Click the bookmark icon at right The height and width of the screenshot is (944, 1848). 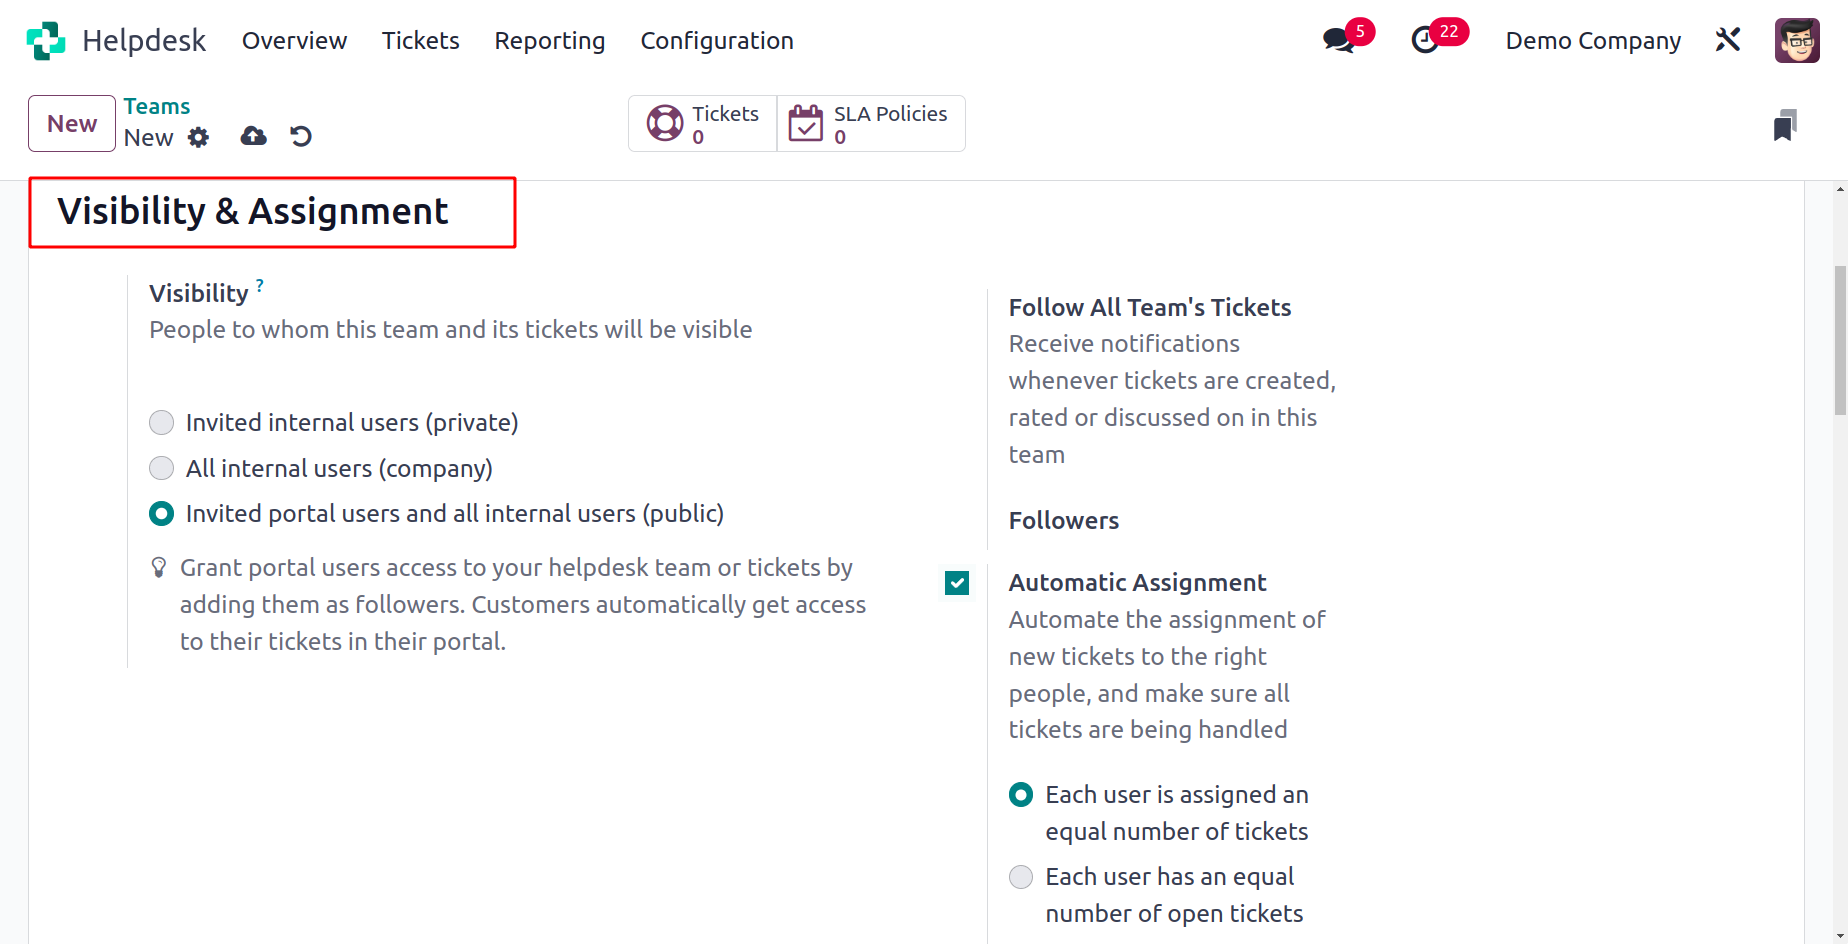[x=1785, y=125]
